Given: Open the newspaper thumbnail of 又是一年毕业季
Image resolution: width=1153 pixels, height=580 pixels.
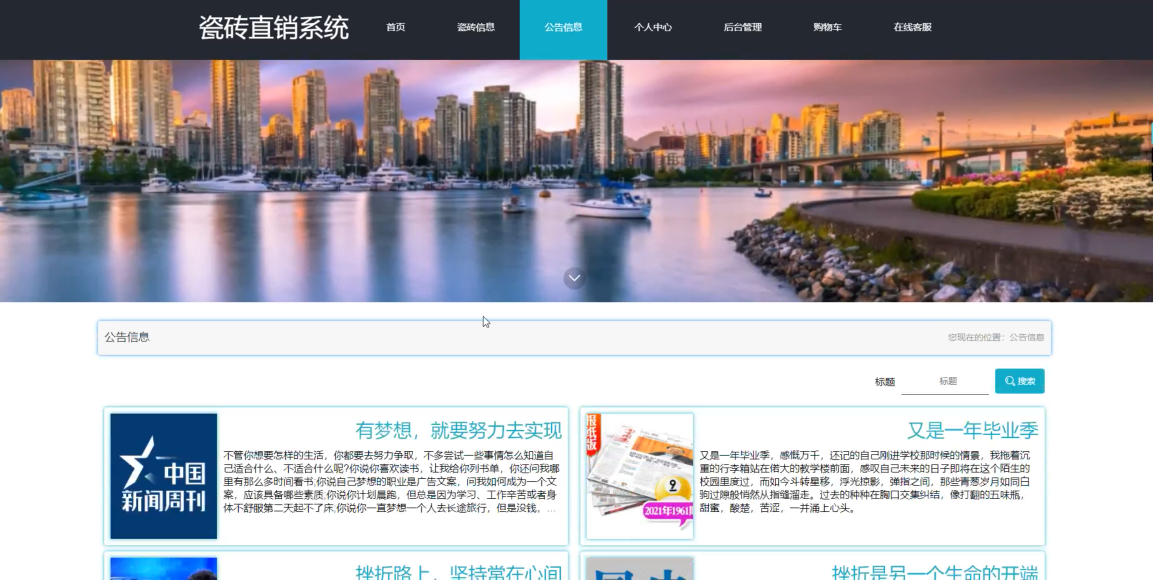Looking at the screenshot, I should click(x=640, y=476).
